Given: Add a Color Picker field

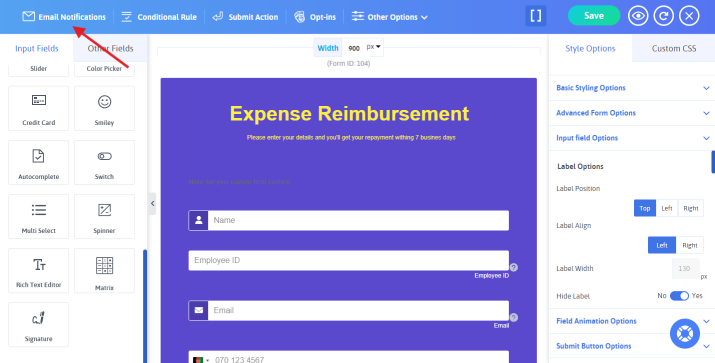Looking at the screenshot, I should [104, 69].
